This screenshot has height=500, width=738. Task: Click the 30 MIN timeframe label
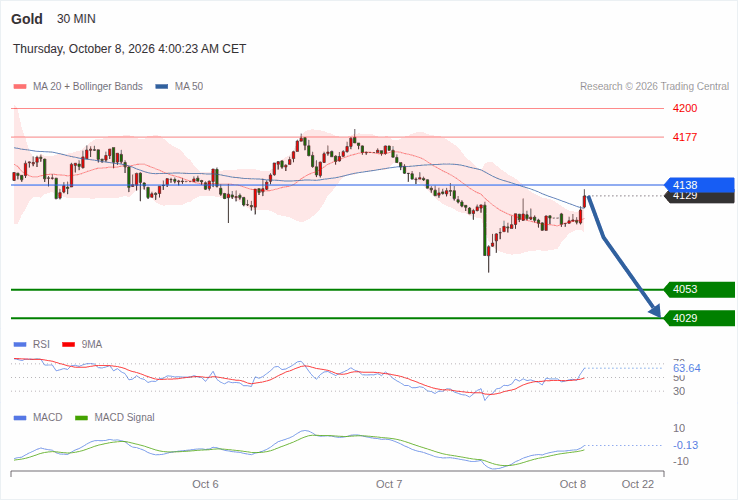click(76, 19)
